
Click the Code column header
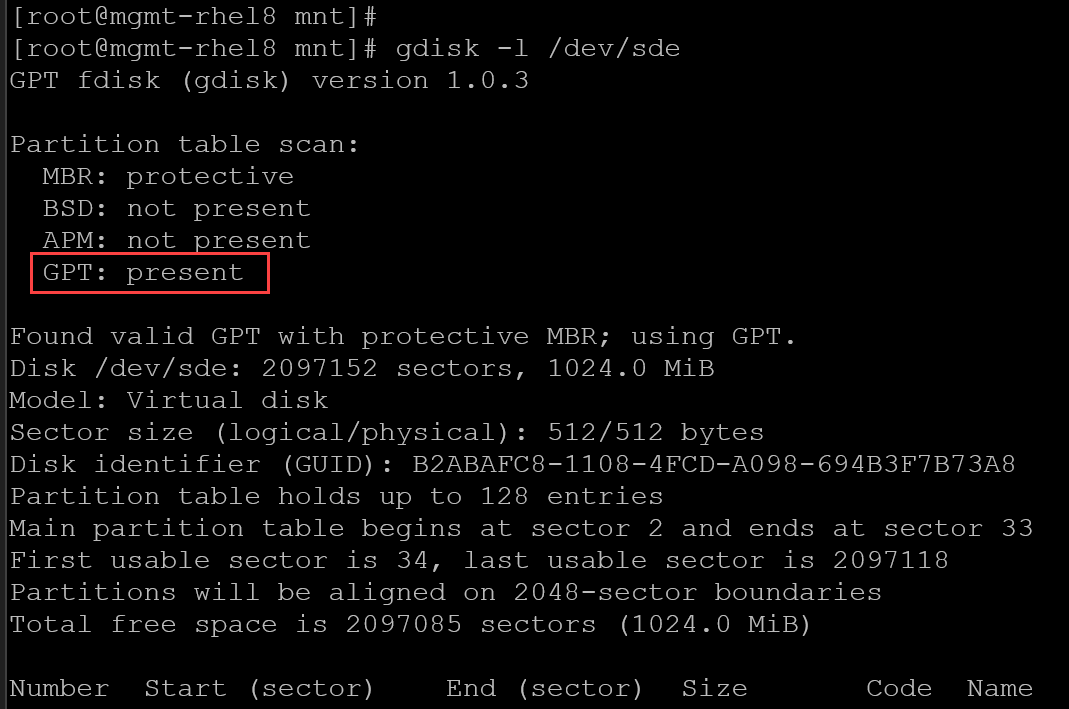[899, 689]
